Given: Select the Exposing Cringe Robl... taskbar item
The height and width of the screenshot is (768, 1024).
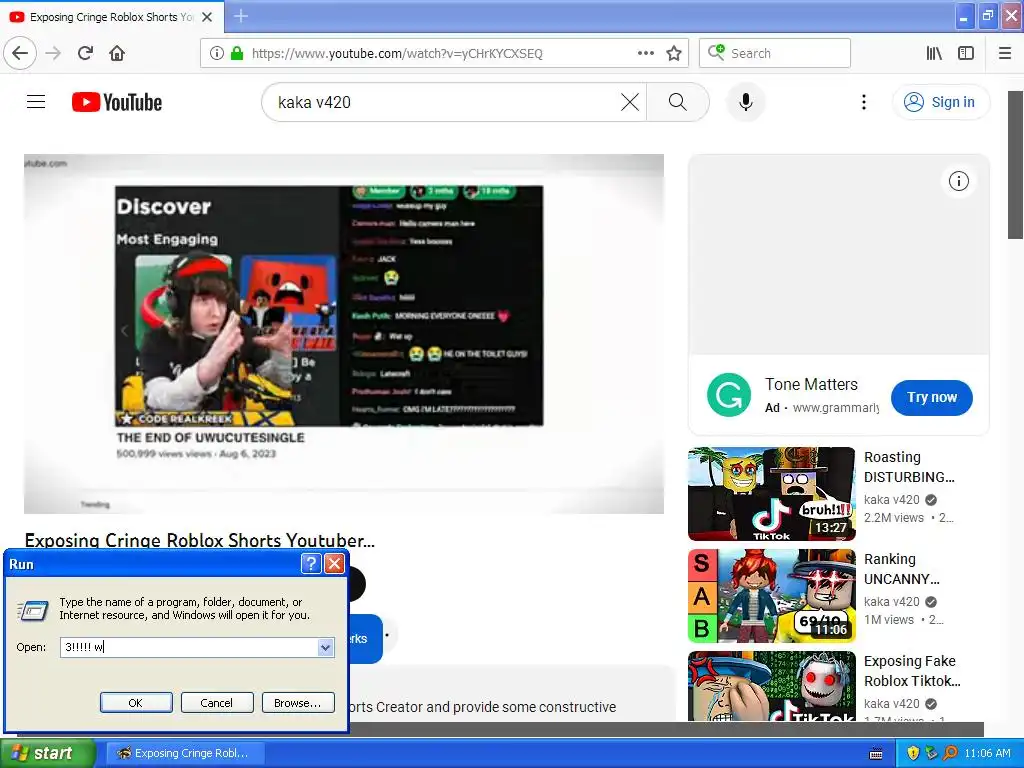Looking at the screenshot, I should (x=185, y=753).
